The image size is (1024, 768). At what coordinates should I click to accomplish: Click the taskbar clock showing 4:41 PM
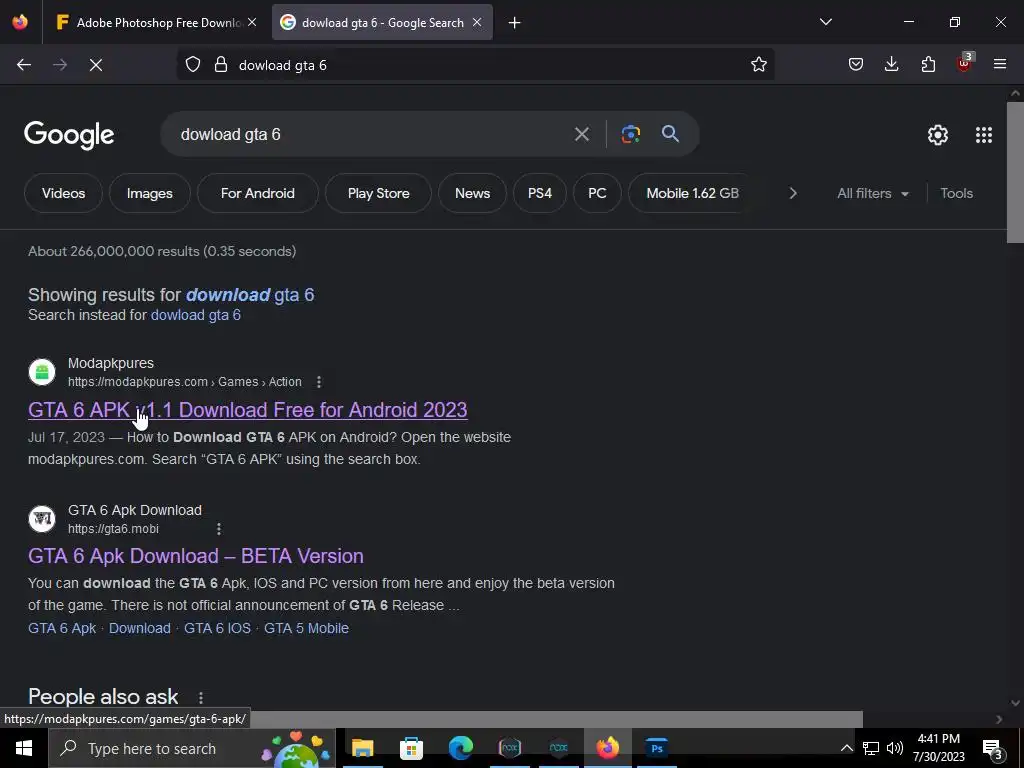(938, 748)
